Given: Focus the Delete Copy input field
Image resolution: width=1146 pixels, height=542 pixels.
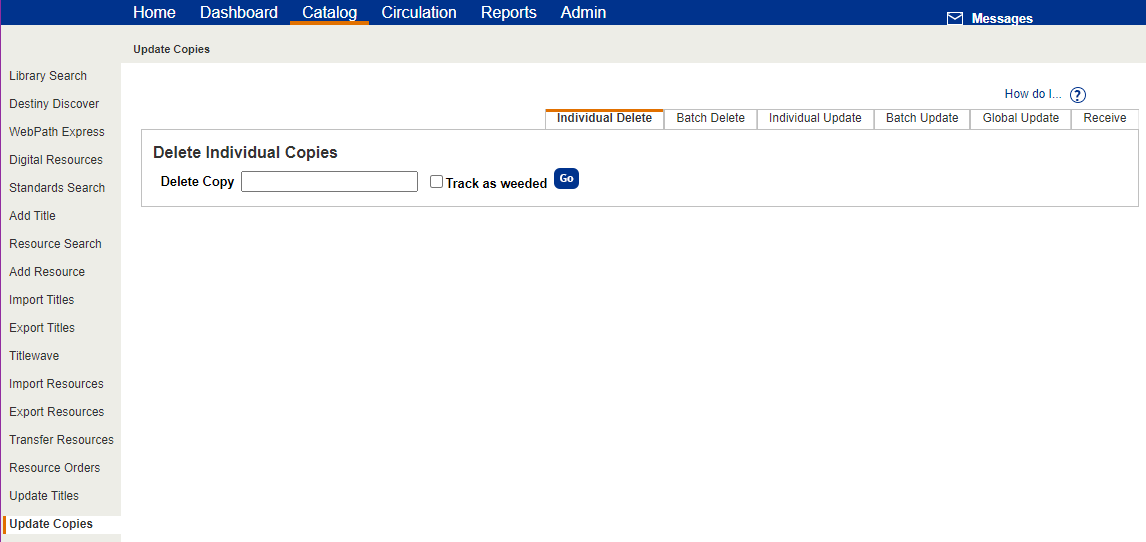Looking at the screenshot, I should (x=330, y=182).
